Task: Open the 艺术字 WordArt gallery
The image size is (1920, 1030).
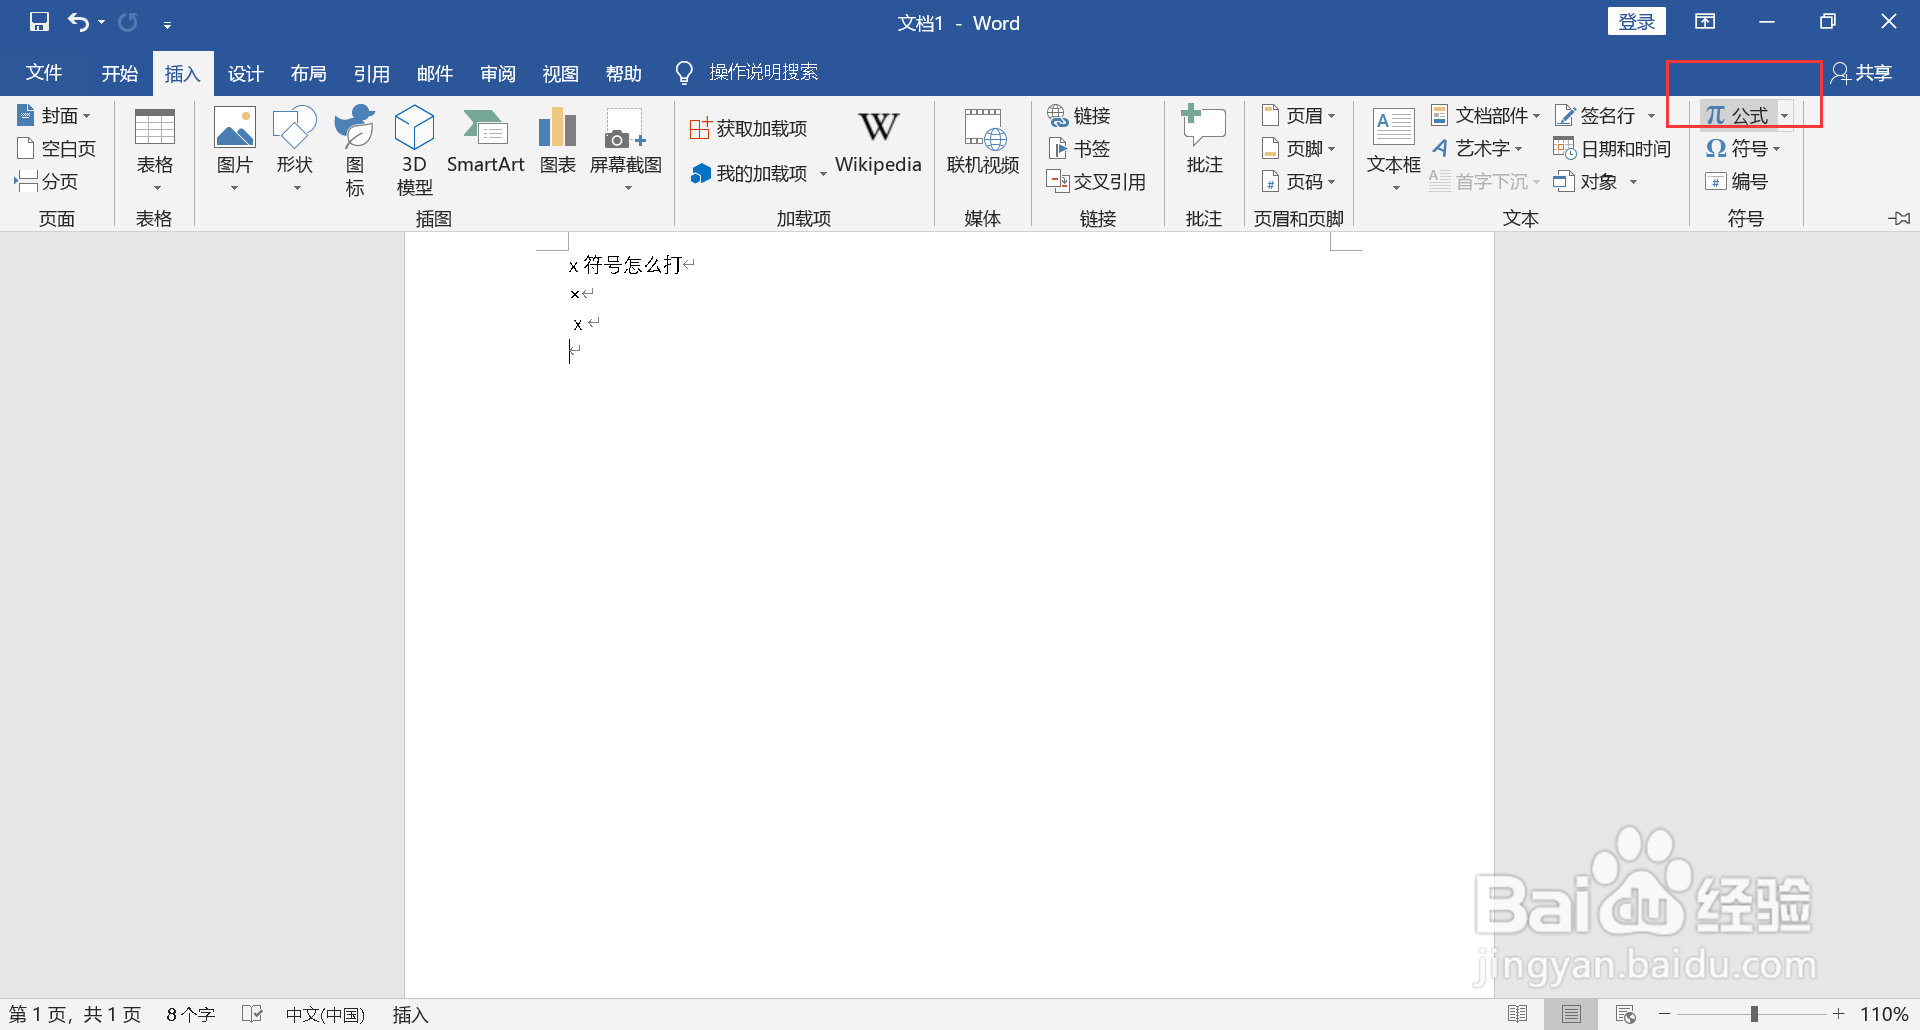Action: tap(1478, 149)
